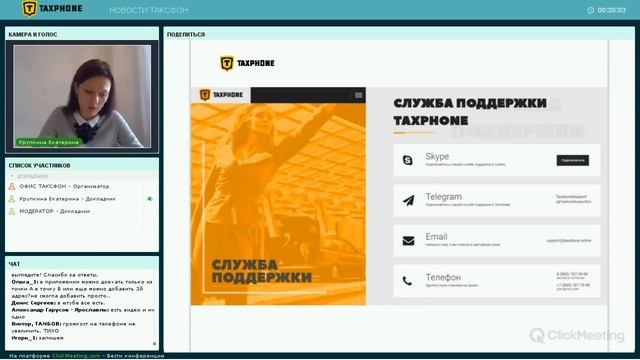The image size is (640, 360).
Task: Click the Skype heading on the slide
Action: (437, 156)
